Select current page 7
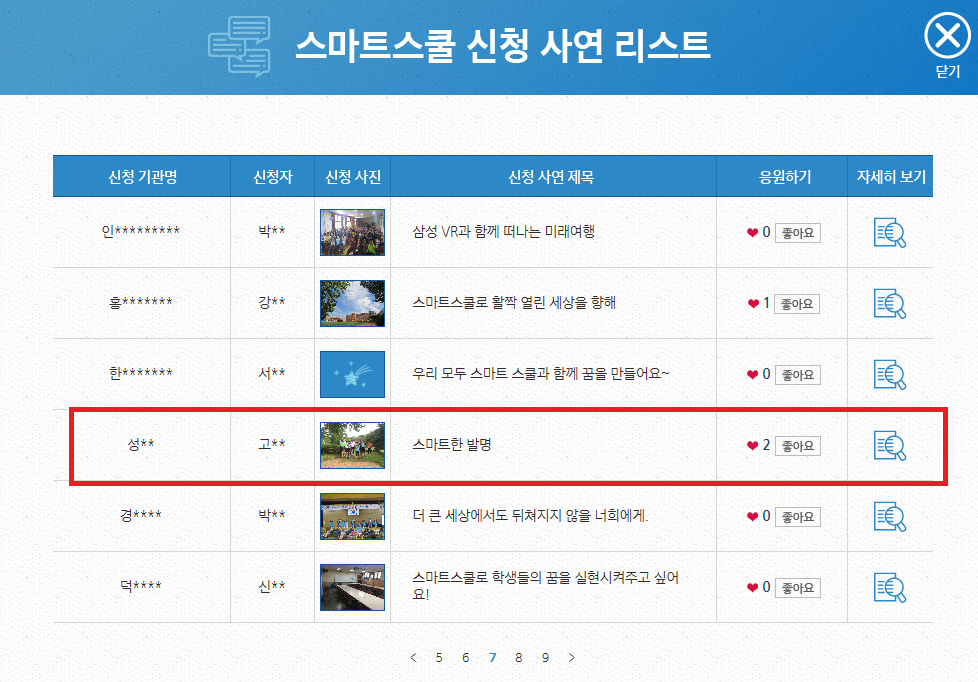Viewport: 978px width, 682px height. coord(493,658)
